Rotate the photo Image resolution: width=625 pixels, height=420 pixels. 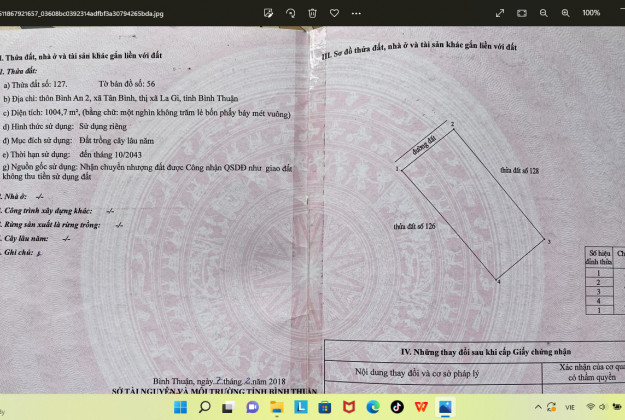click(291, 13)
